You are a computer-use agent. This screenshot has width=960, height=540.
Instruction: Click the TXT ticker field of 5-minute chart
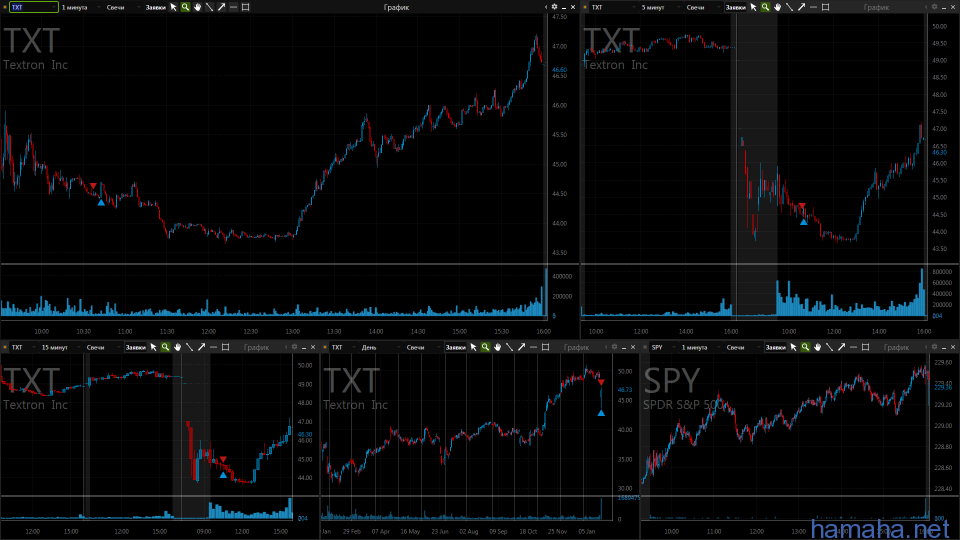612,7
